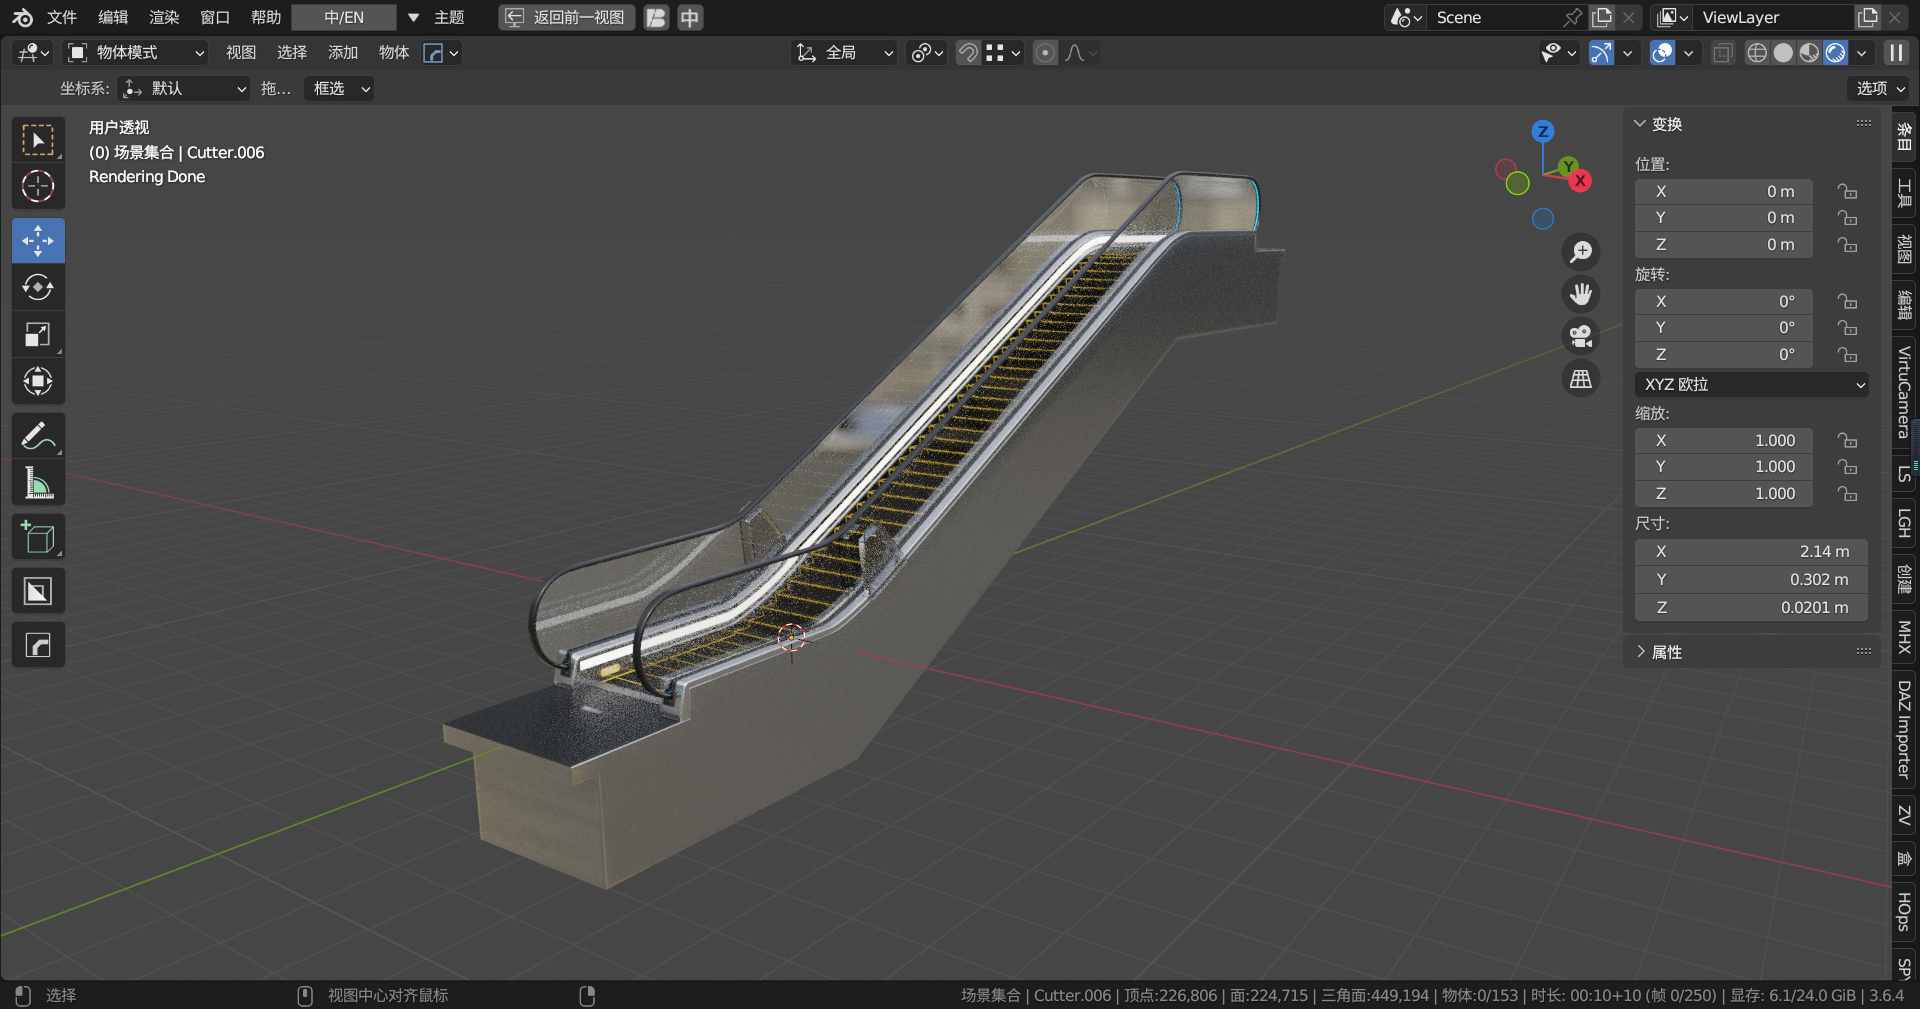Image resolution: width=1920 pixels, height=1009 pixels.
Task: Click the 中/EN language switch button
Action: [x=344, y=17]
